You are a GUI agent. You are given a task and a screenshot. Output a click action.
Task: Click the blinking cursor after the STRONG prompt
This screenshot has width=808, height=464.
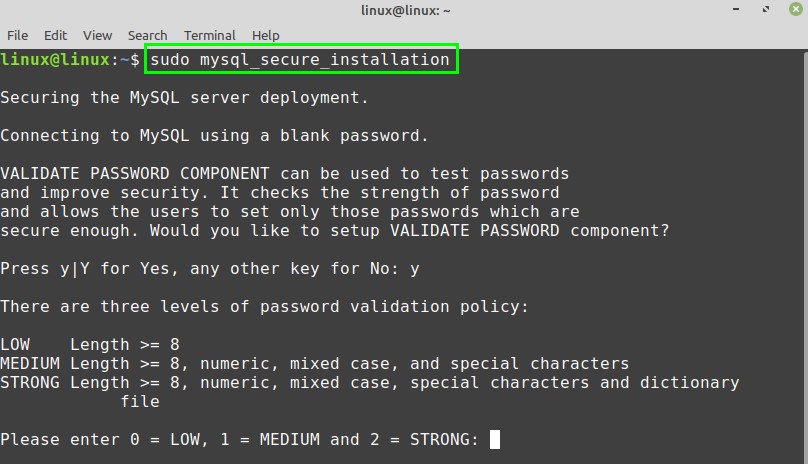point(495,439)
